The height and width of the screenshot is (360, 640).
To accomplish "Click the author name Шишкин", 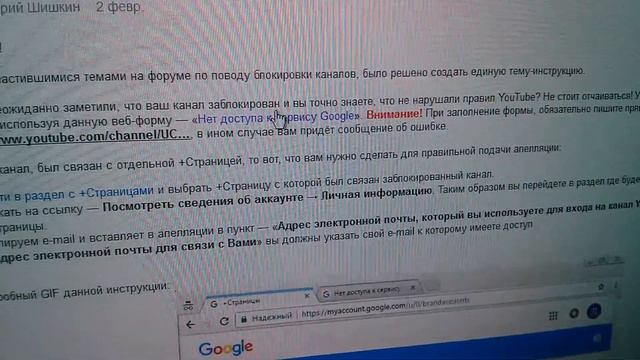I will click(x=52, y=7).
